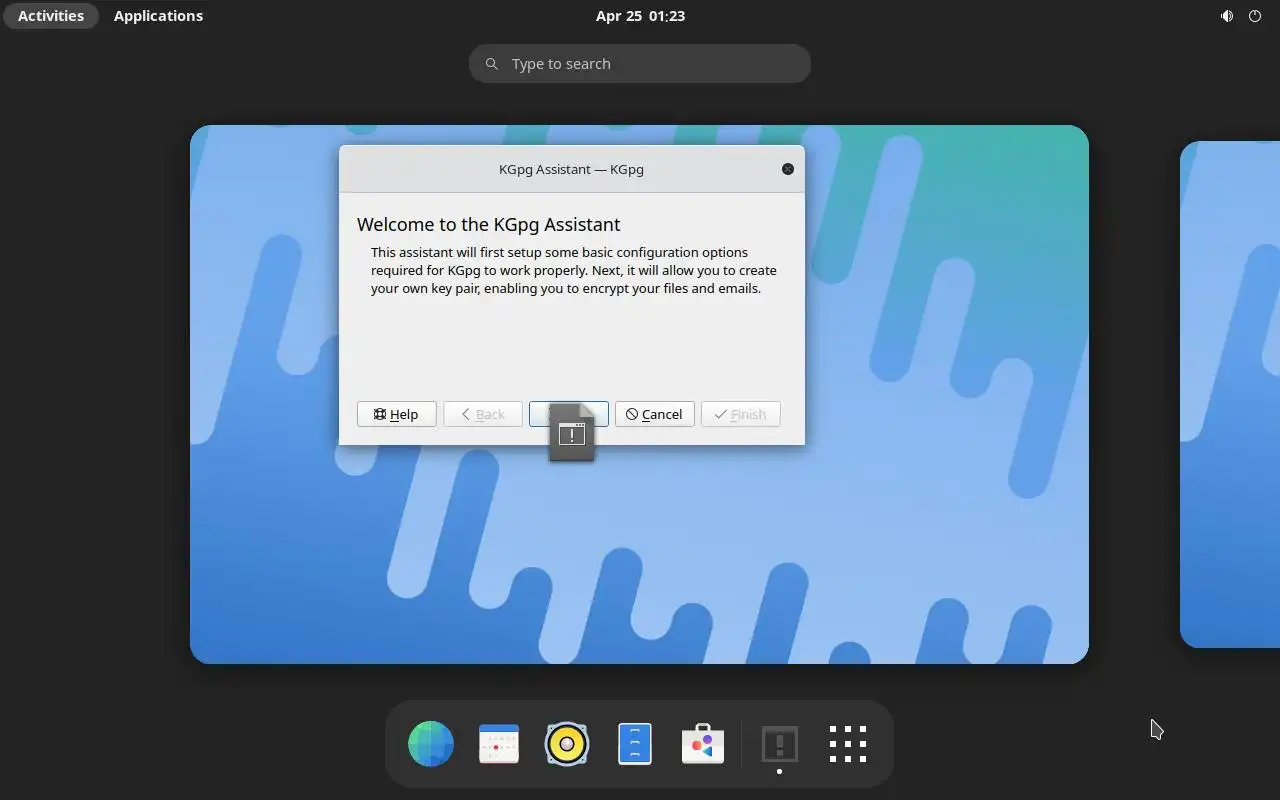1280x800 pixels.
Task: Click the Activities button
Action: pyautogui.click(x=51, y=16)
